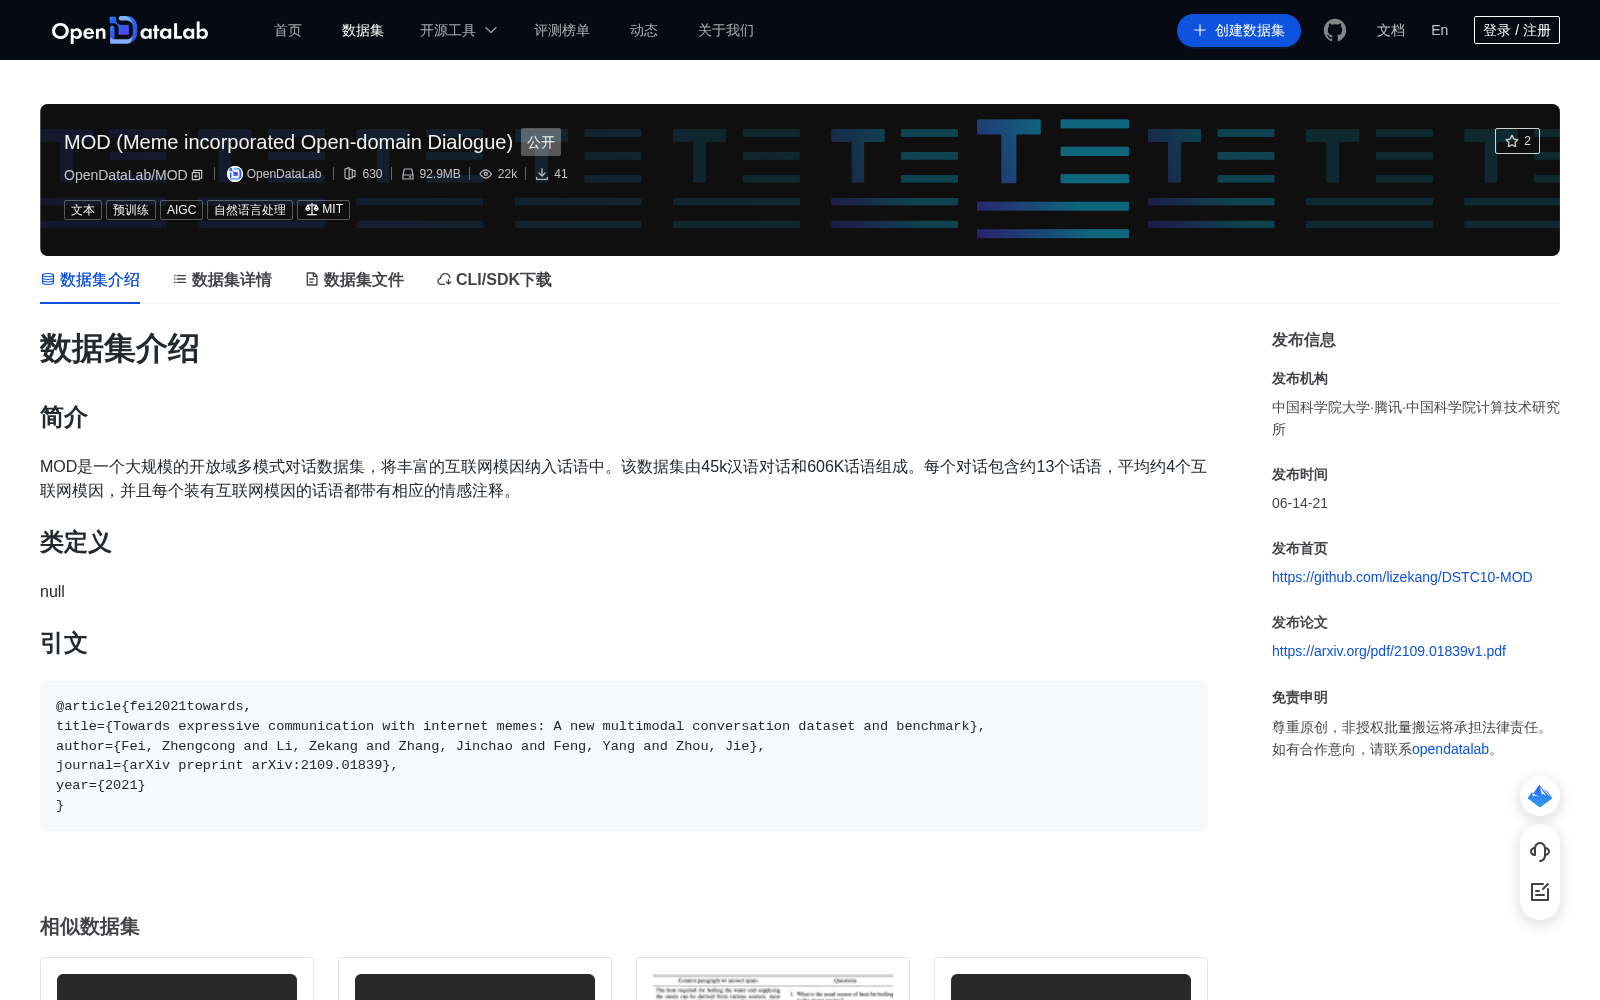
Task: Star this dataset with the star button
Action: point(1517,141)
